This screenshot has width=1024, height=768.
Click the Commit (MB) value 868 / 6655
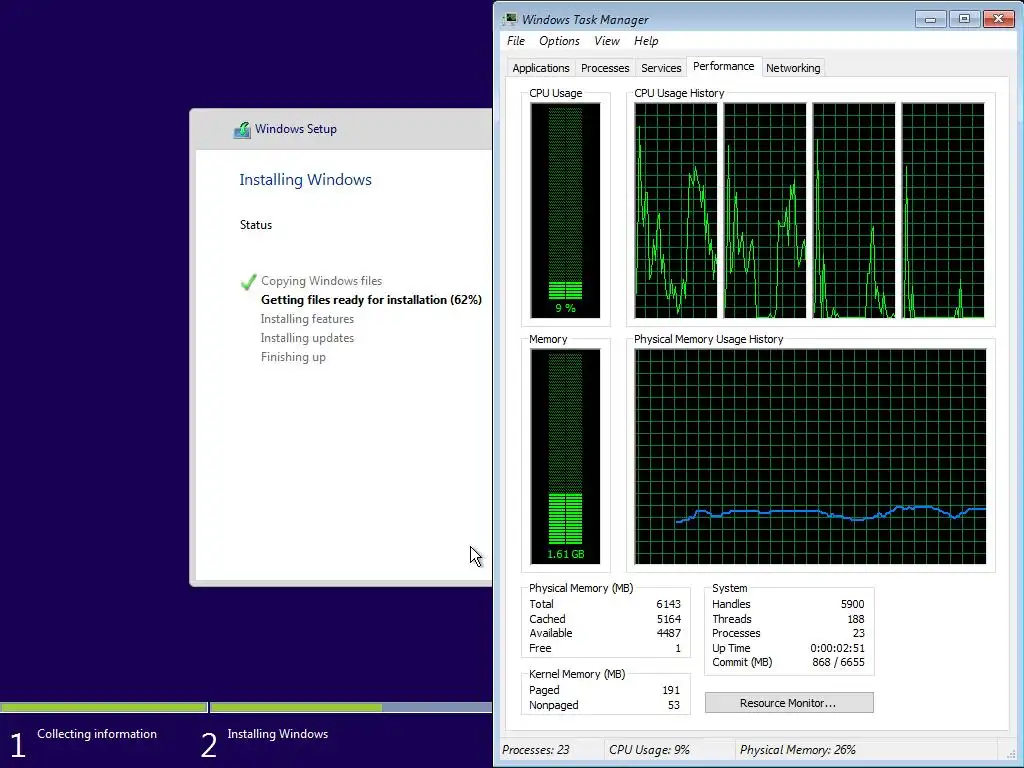pos(838,662)
